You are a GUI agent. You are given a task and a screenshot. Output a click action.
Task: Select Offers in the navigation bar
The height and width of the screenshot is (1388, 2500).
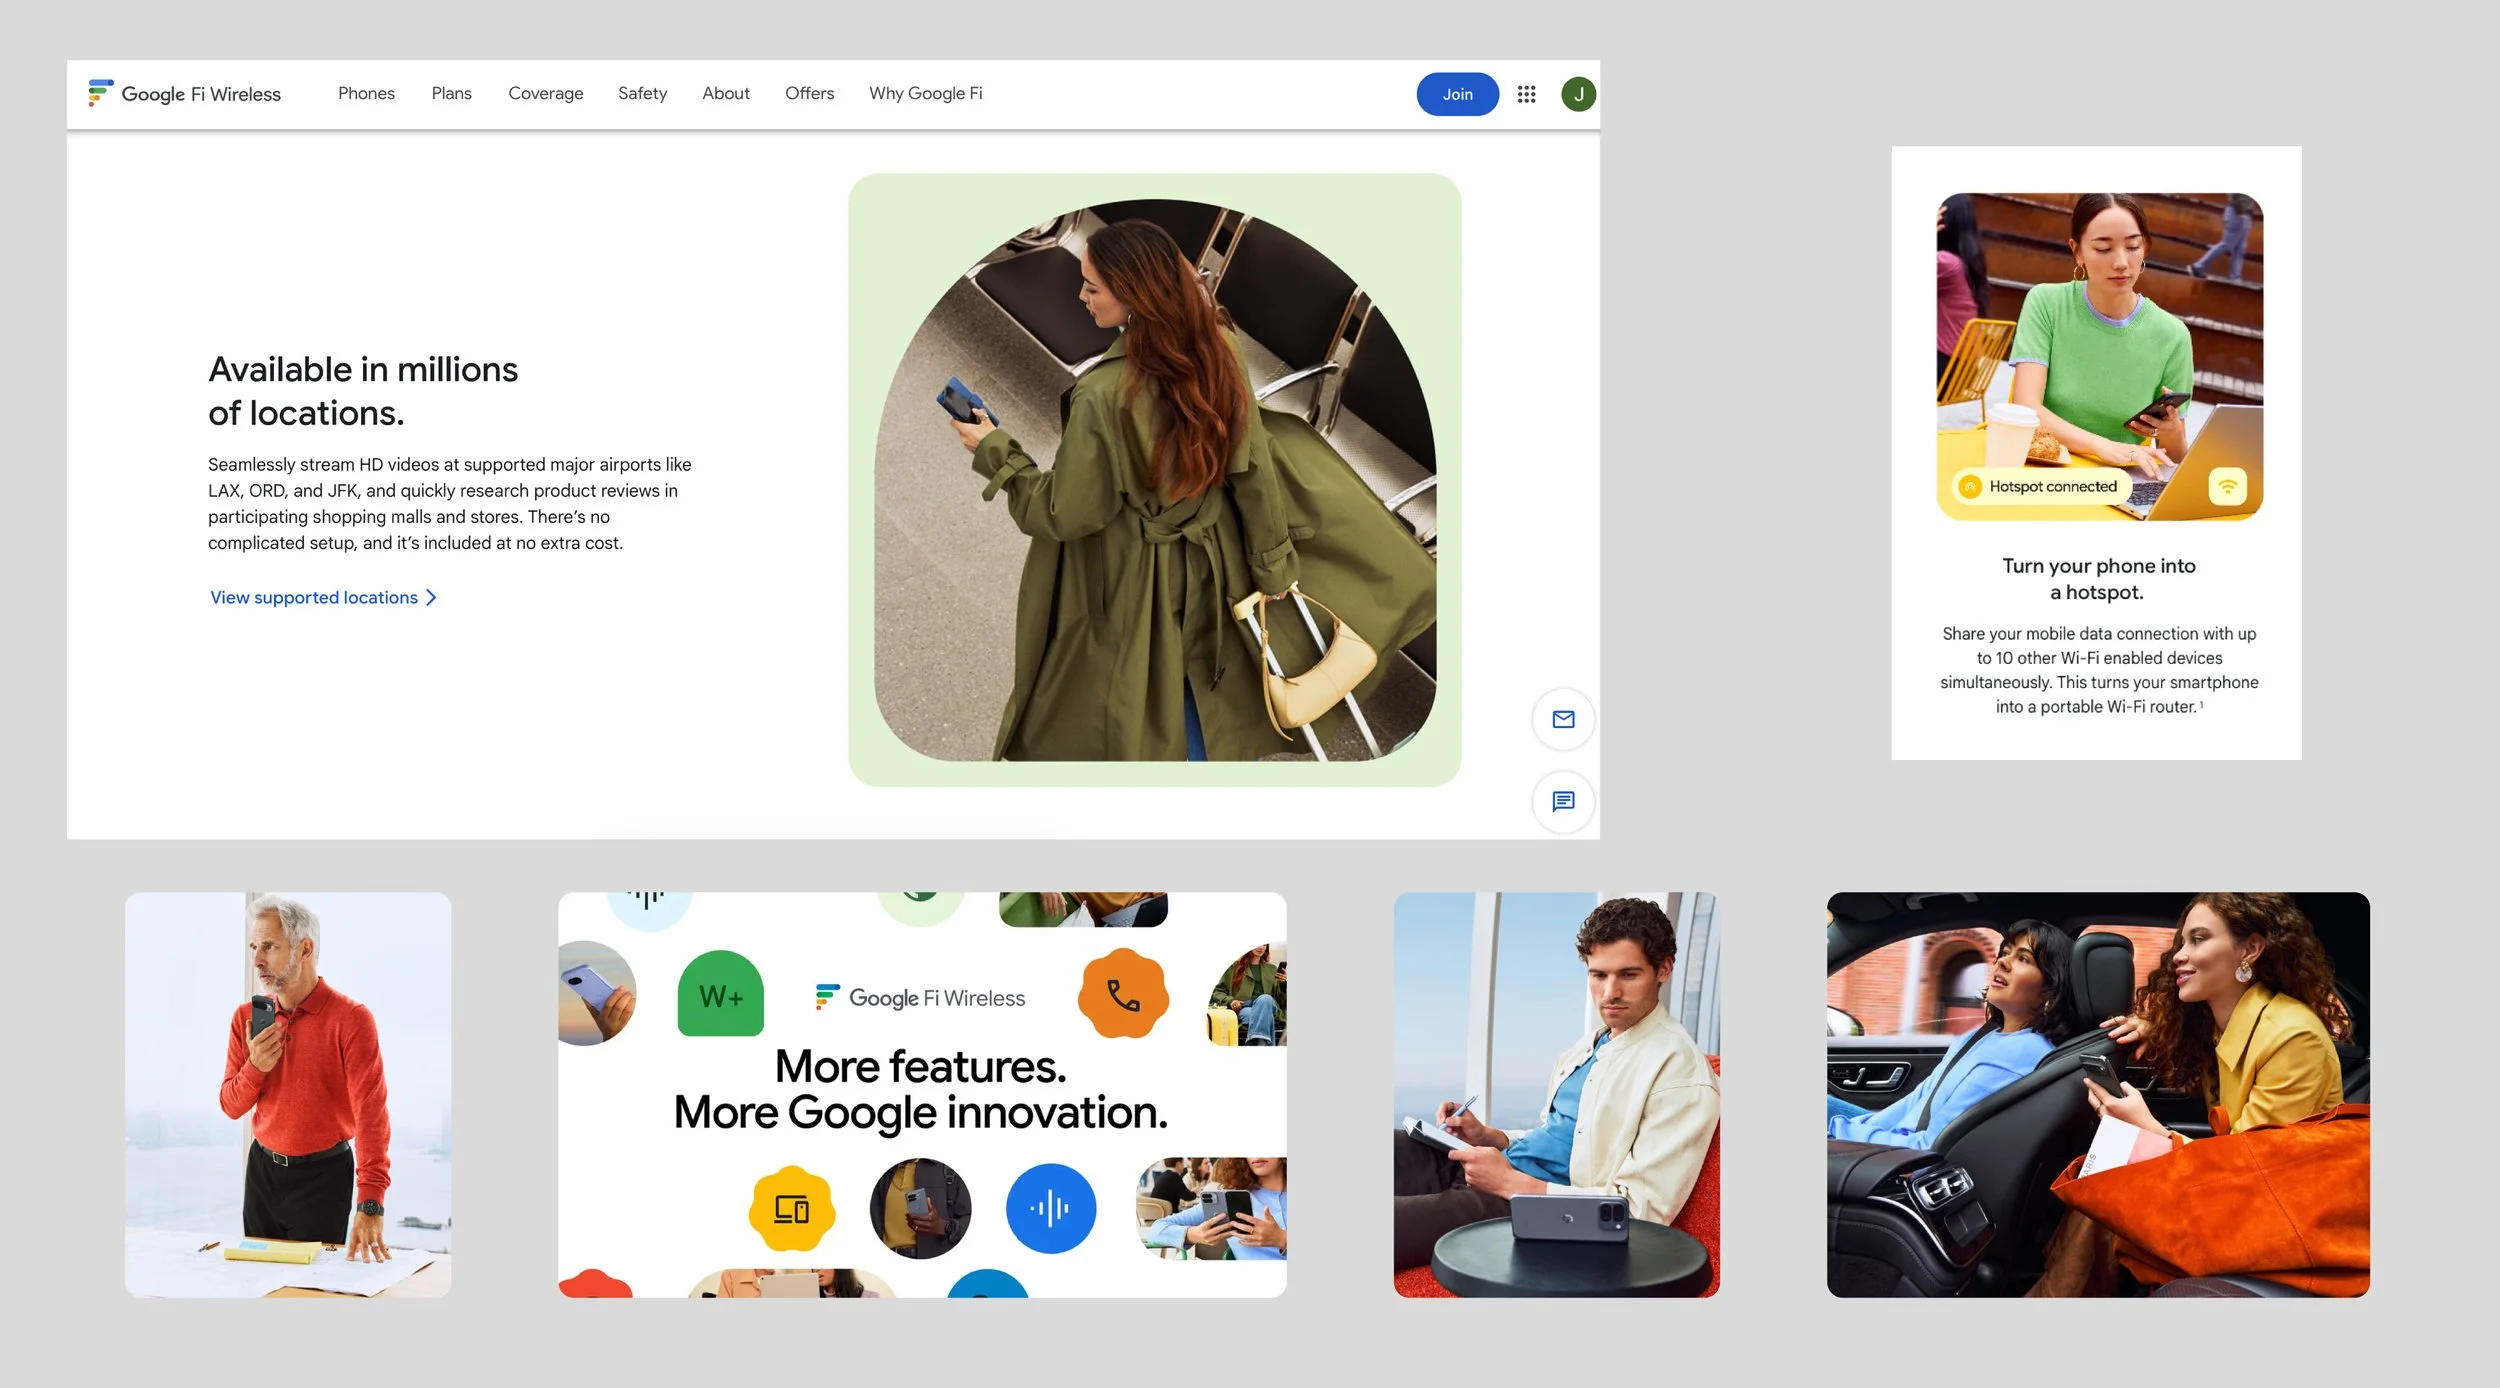(x=809, y=93)
